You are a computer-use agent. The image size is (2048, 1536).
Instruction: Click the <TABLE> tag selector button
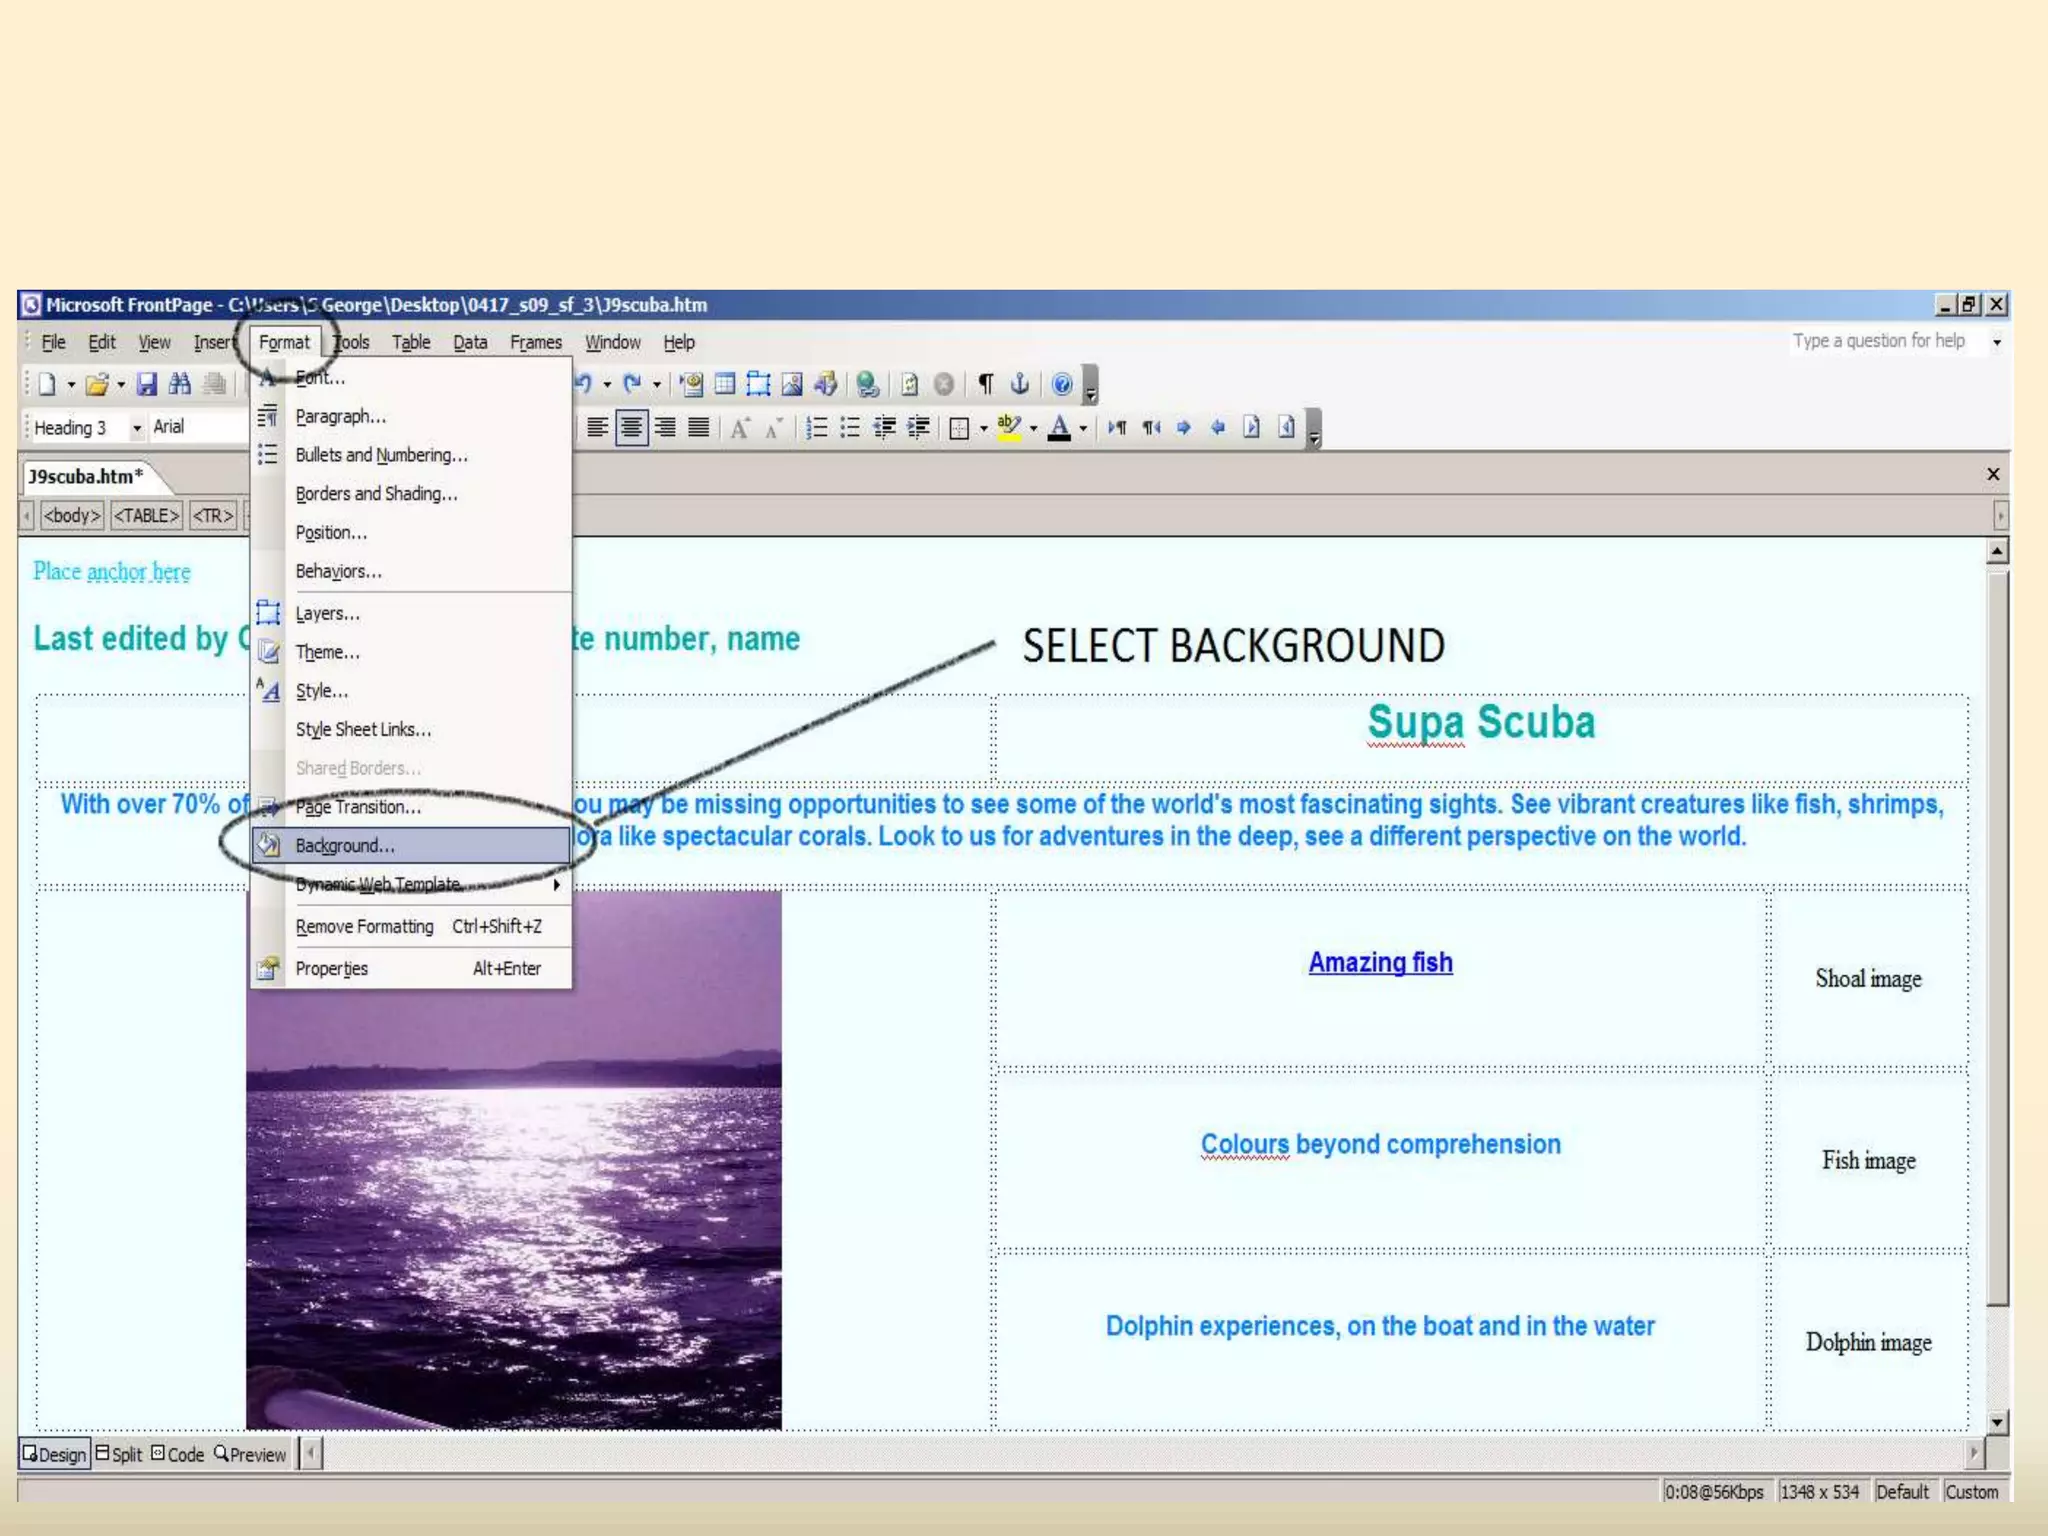[x=146, y=516]
